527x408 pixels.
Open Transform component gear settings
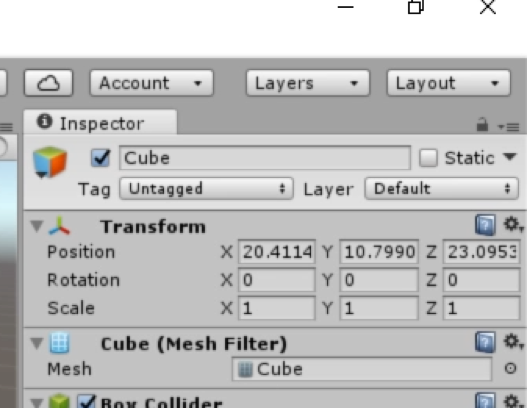point(513,225)
